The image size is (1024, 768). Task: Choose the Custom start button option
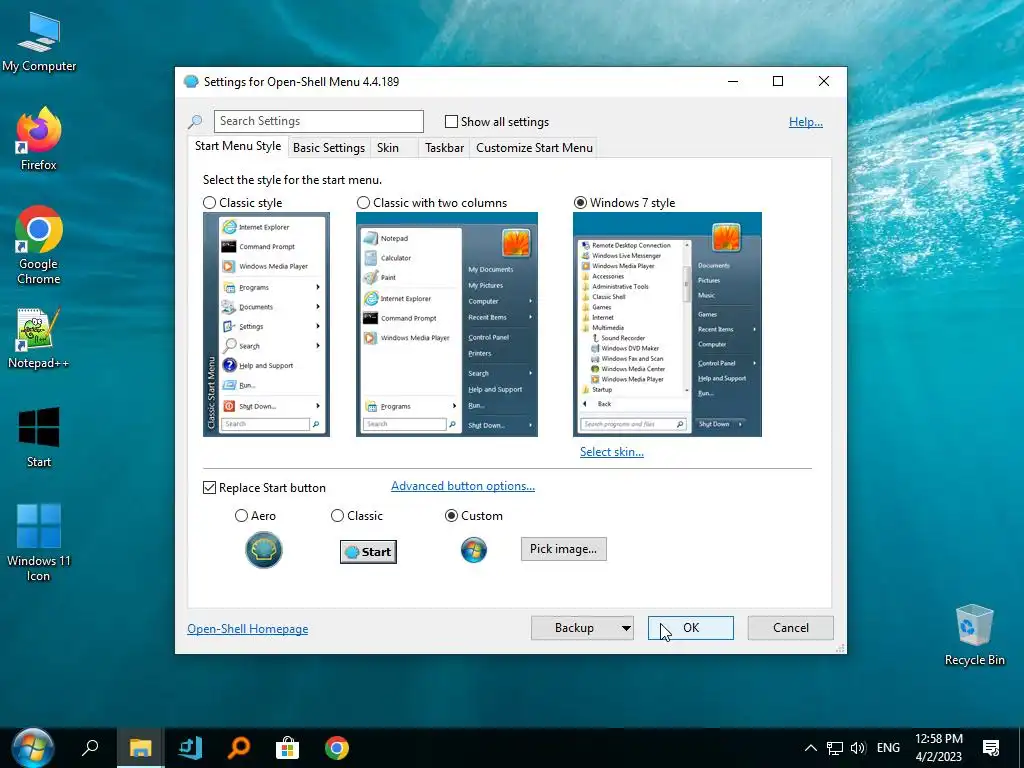coord(451,516)
